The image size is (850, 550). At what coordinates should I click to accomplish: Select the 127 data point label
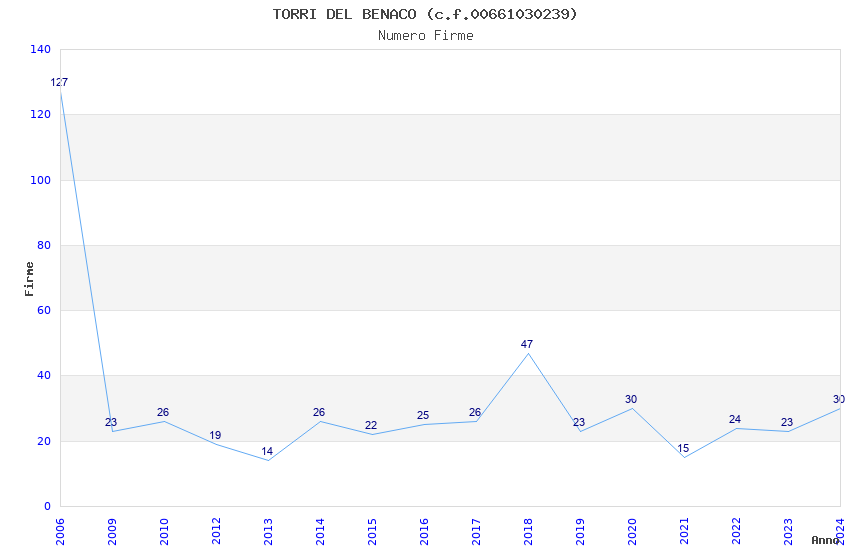(59, 82)
